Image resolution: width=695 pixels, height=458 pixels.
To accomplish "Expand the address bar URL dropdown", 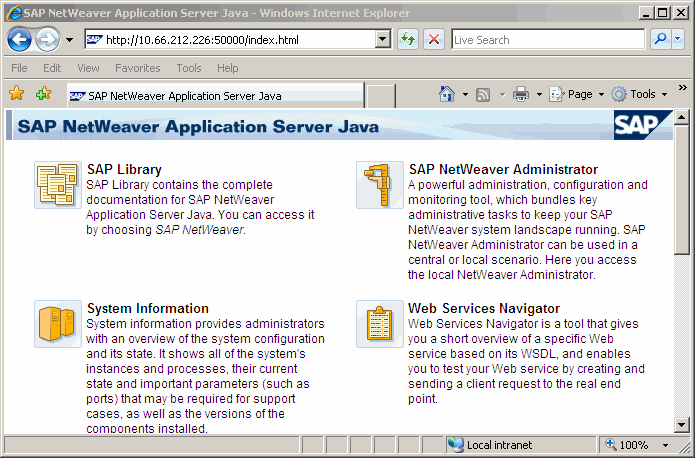I will pyautogui.click(x=383, y=39).
